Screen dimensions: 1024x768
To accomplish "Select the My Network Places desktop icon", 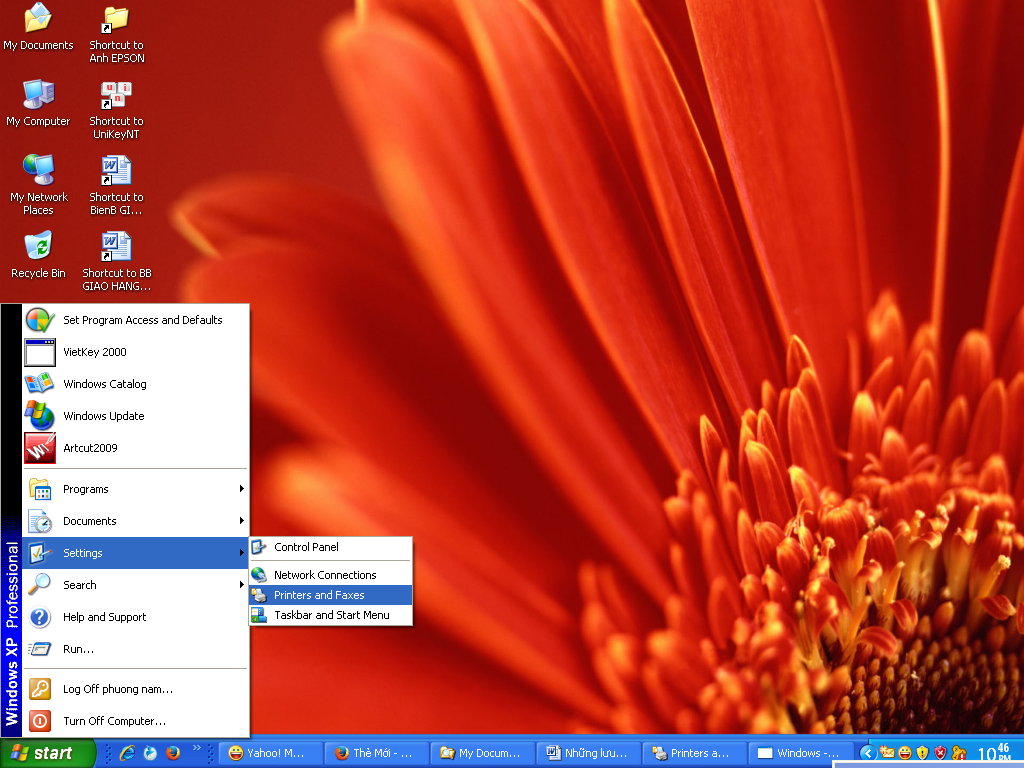I will (38, 185).
